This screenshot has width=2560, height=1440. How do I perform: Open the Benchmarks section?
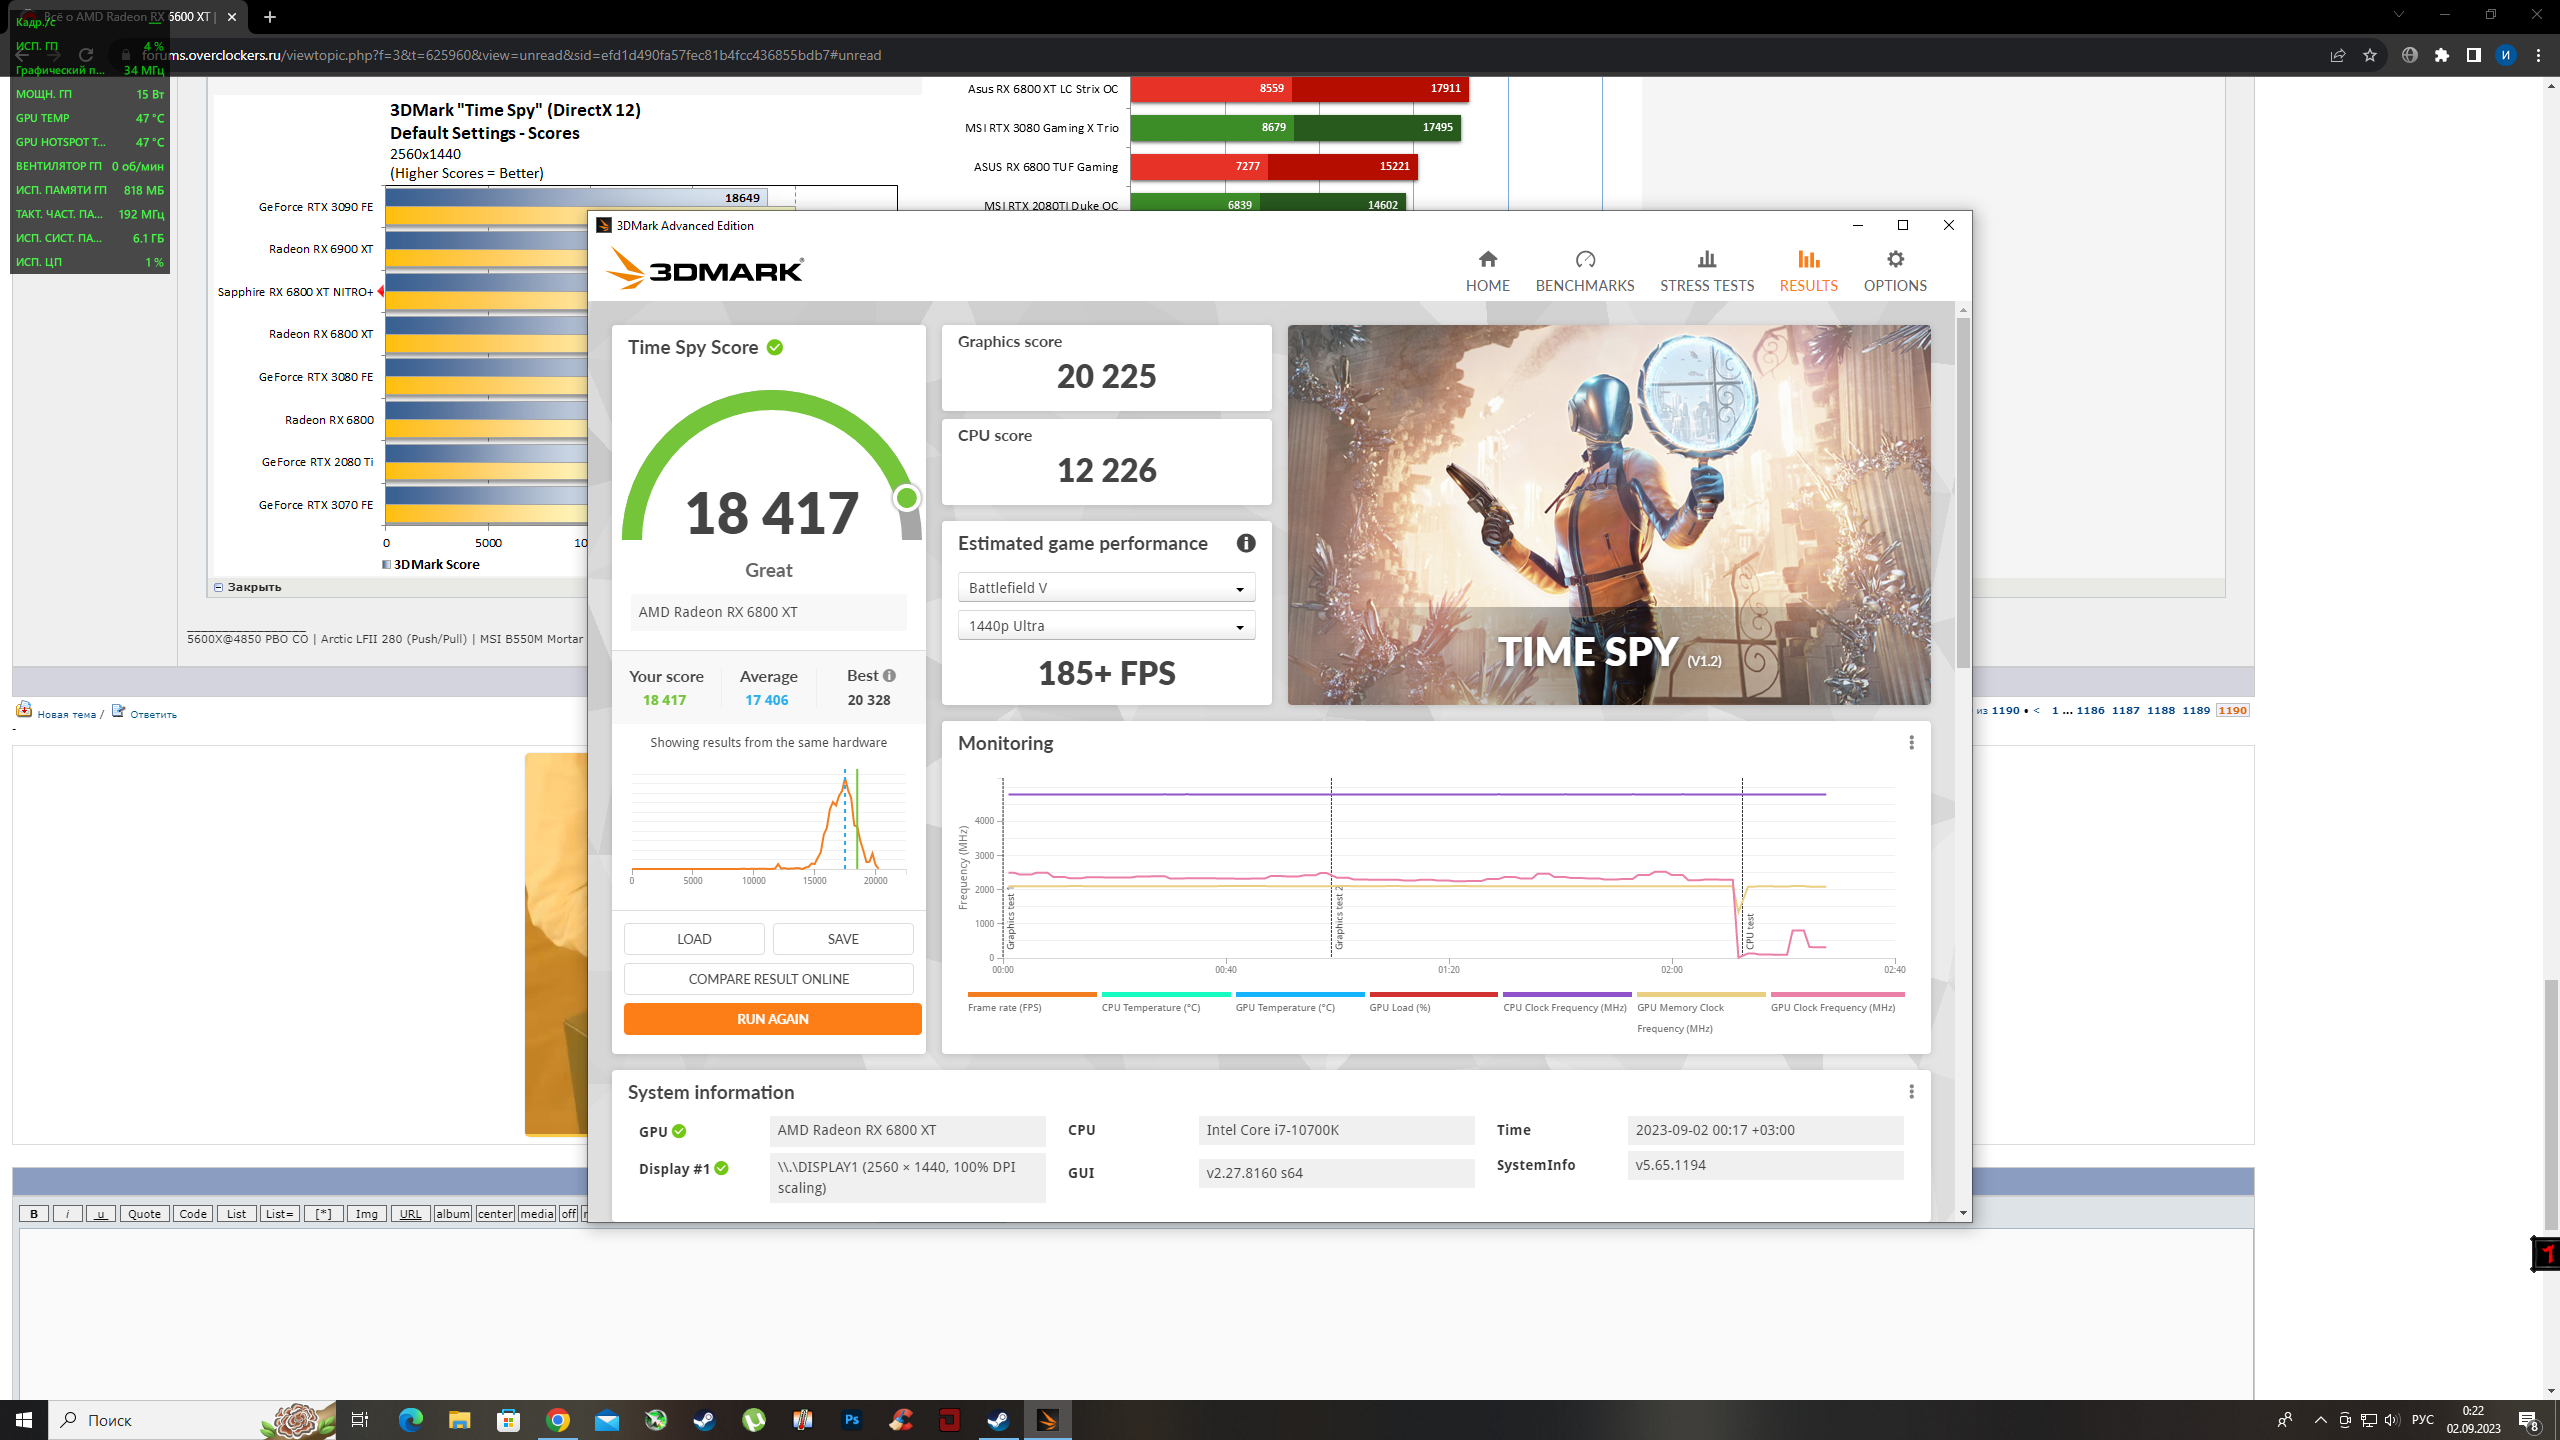click(x=1584, y=271)
